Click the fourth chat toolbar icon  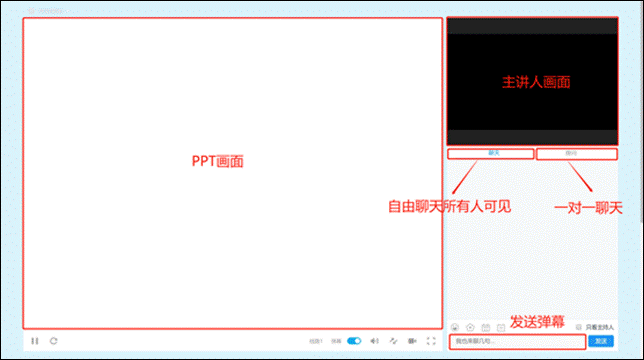click(x=501, y=328)
